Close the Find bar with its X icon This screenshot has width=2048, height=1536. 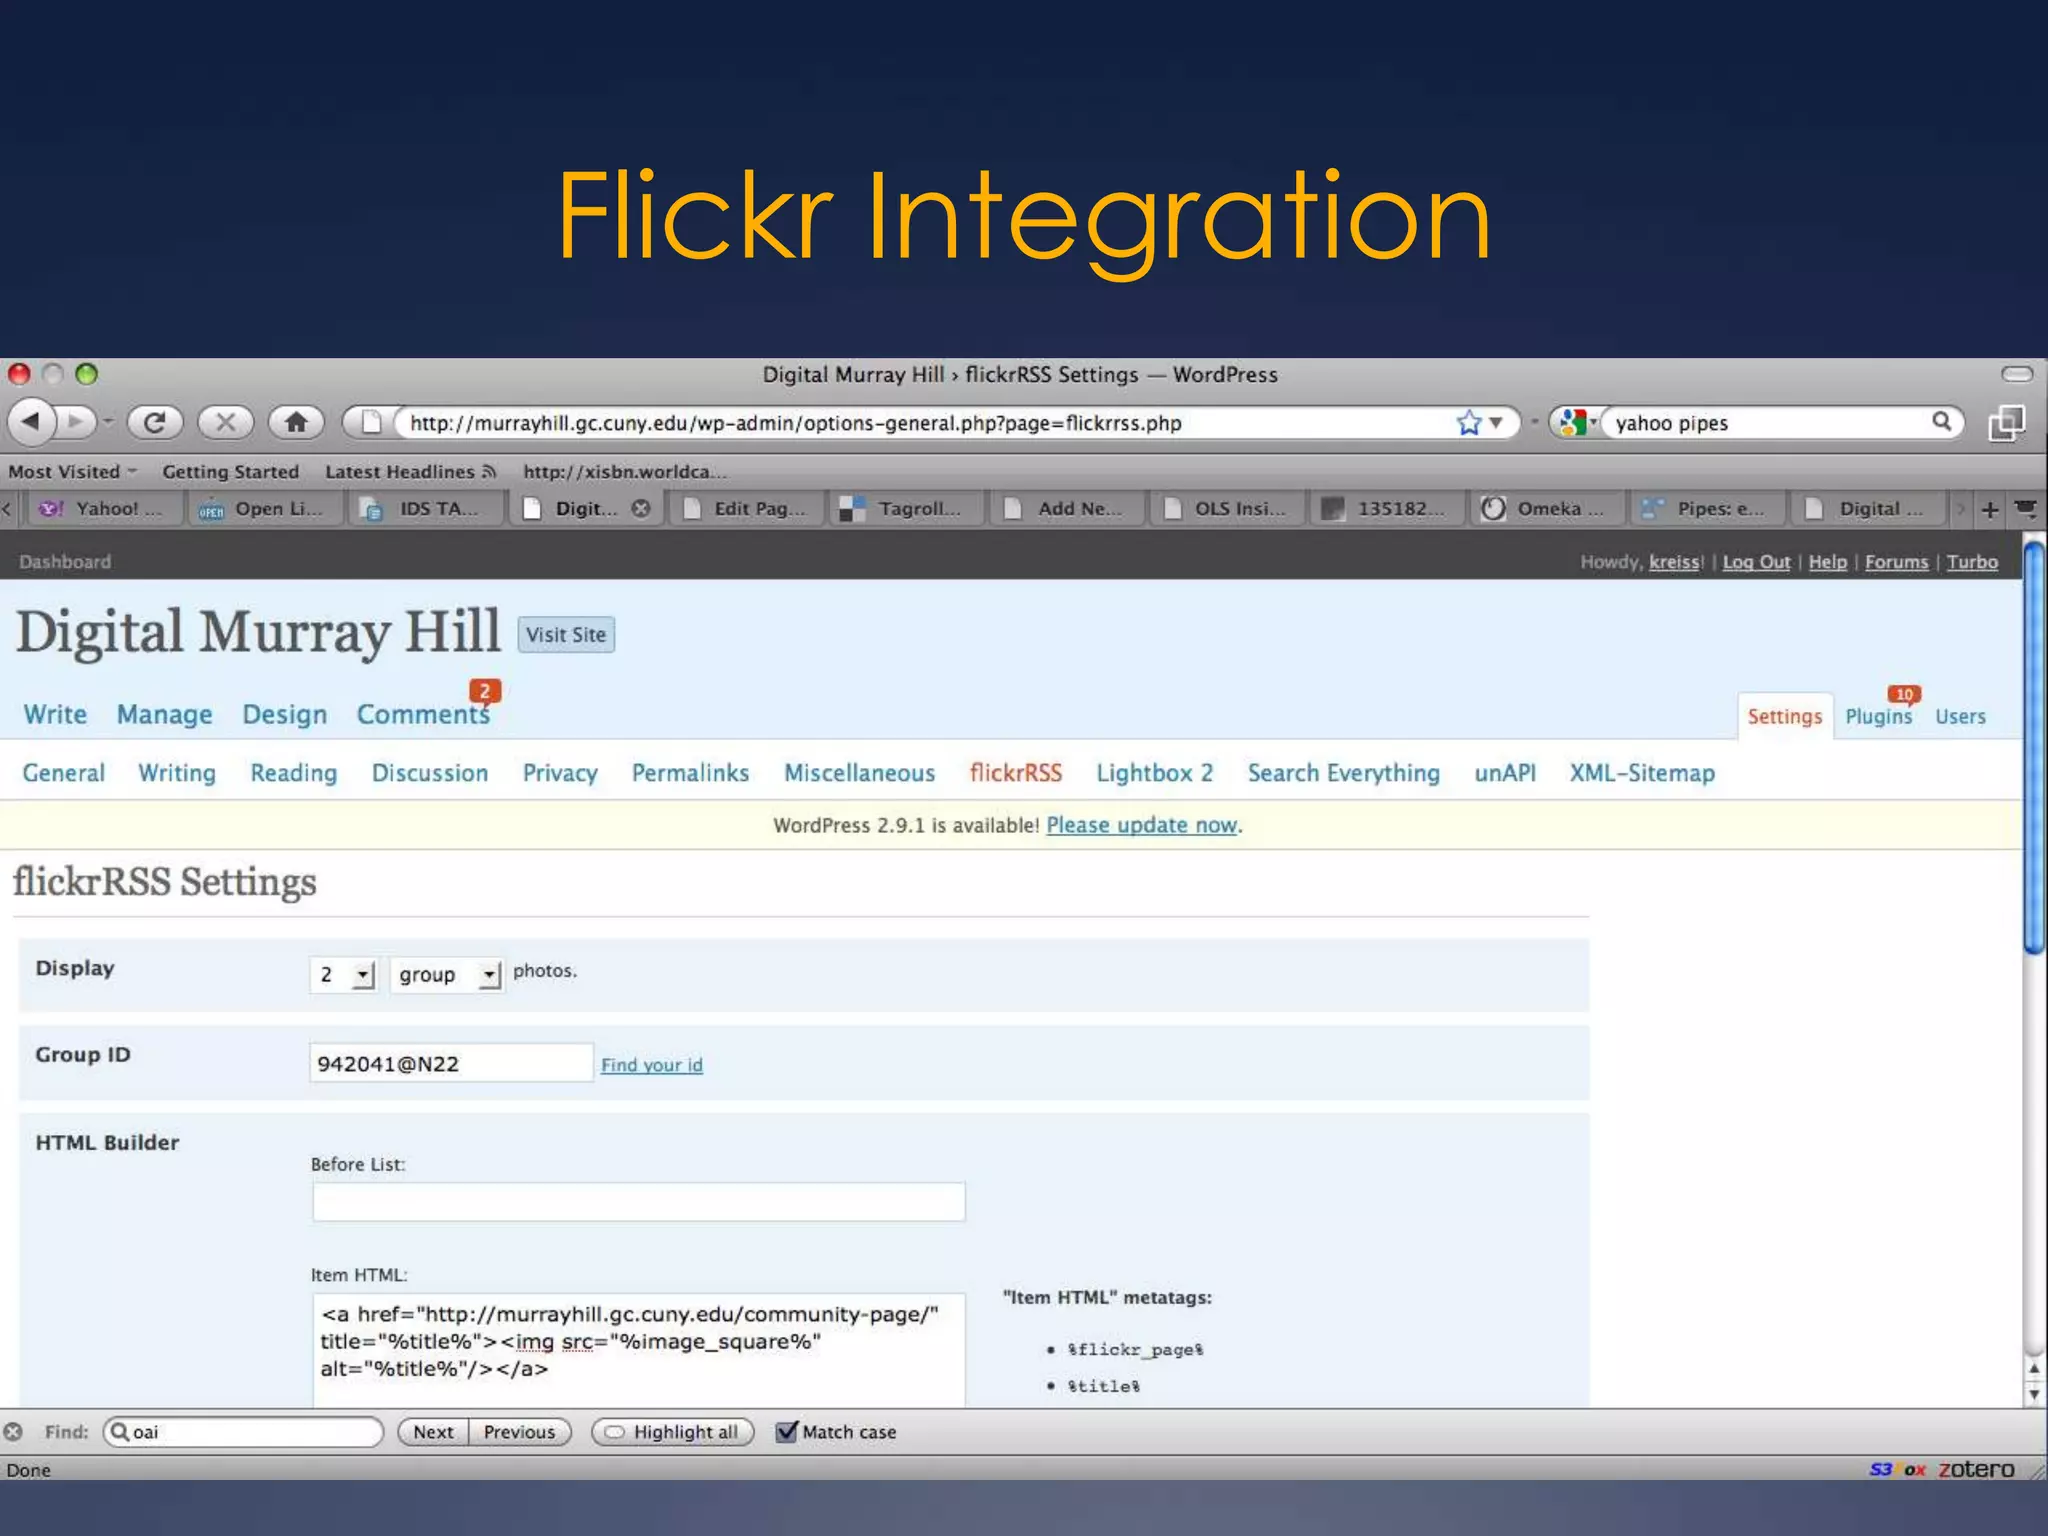point(13,1432)
